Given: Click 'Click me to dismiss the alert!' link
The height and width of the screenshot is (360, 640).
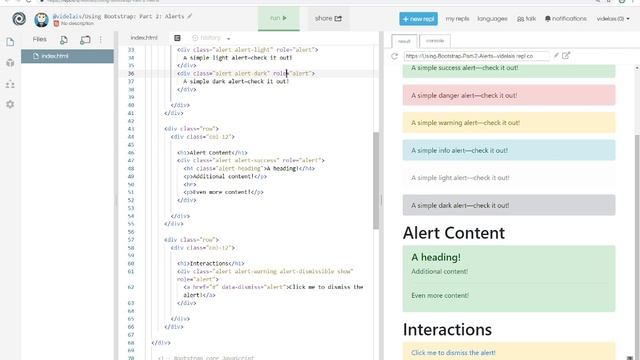Looking at the screenshot, I should coord(453,353).
